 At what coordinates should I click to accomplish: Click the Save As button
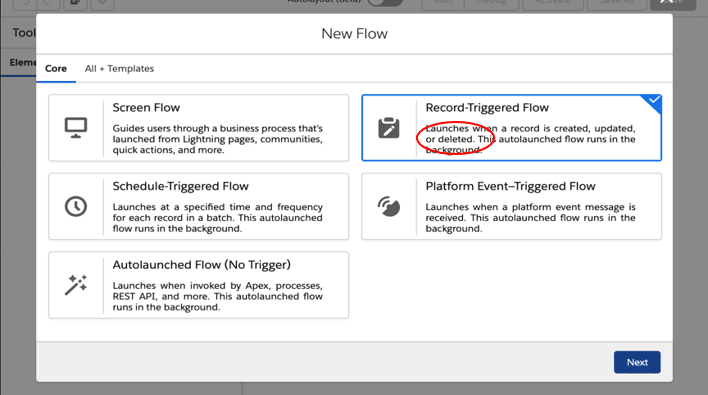(616, 3)
